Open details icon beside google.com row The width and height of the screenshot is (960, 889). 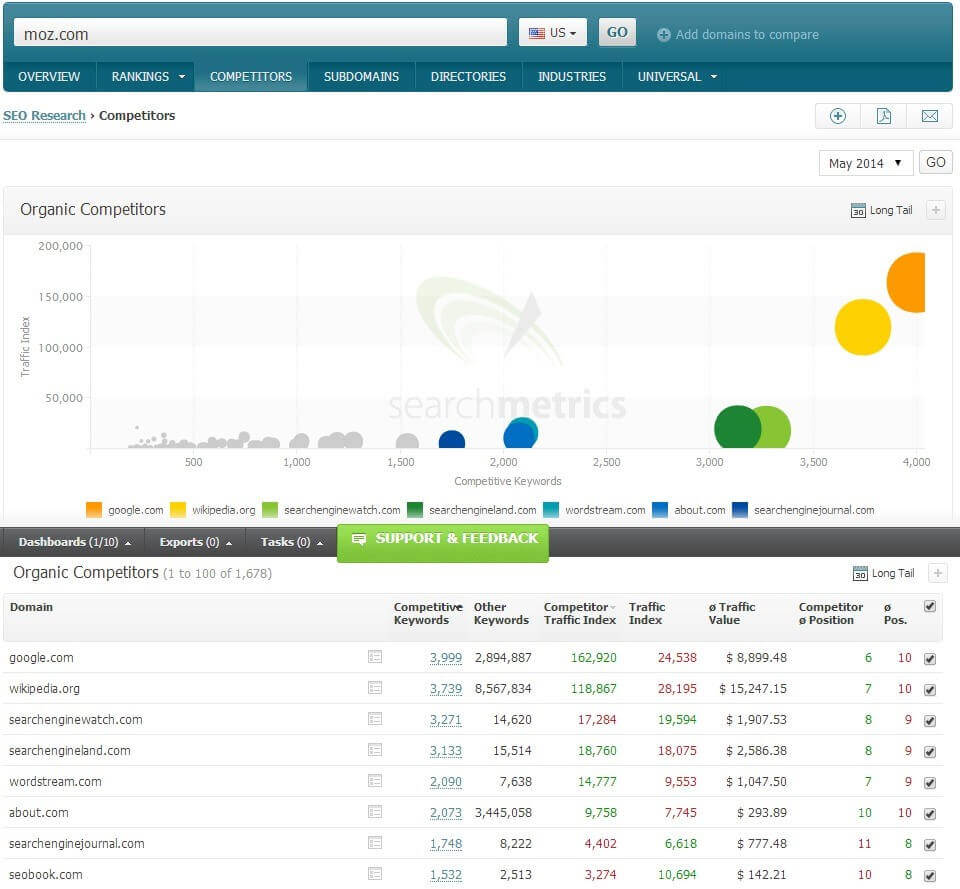375,657
